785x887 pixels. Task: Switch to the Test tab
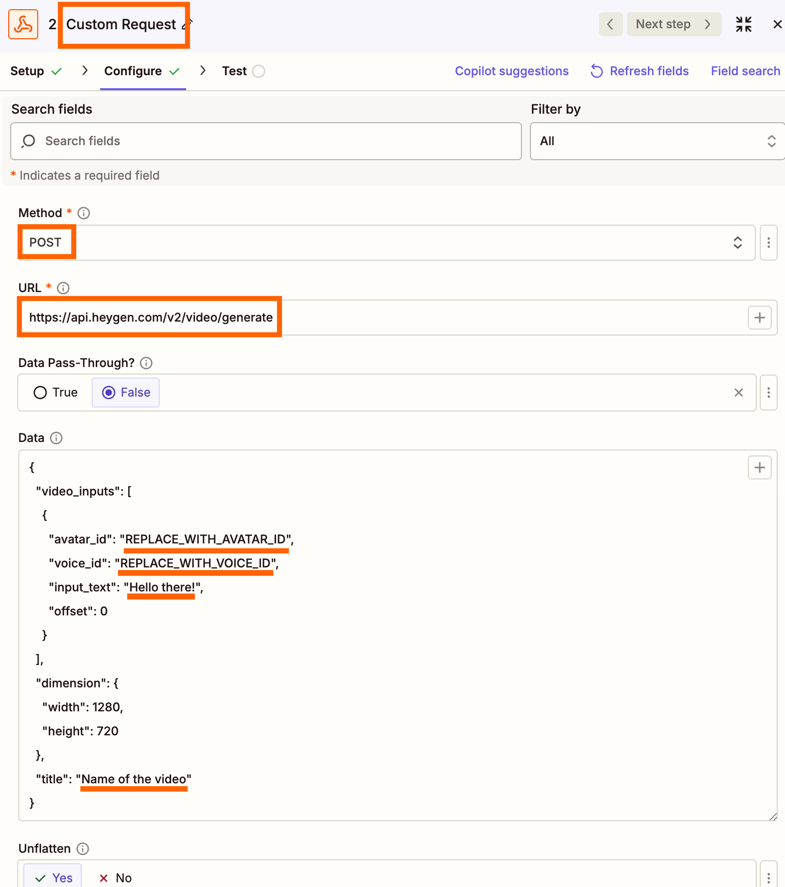click(x=235, y=71)
